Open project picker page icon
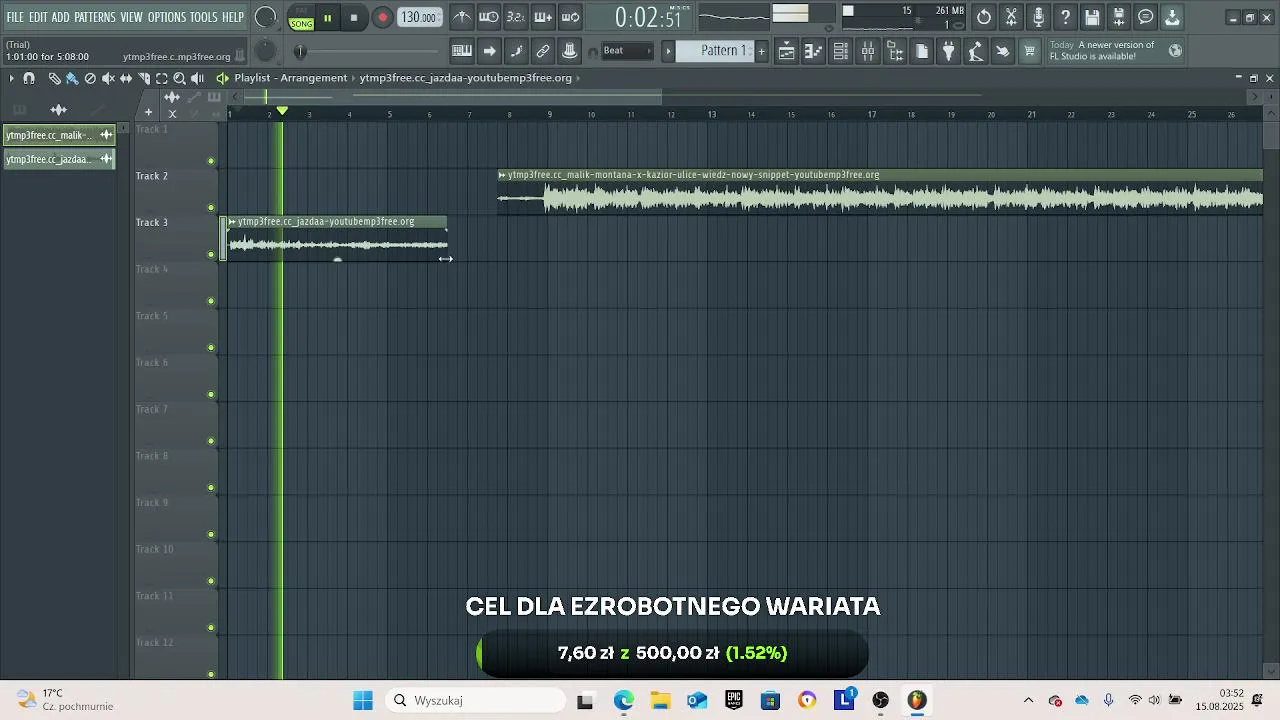Screen dimensions: 1280x720 pyautogui.click(x=922, y=52)
